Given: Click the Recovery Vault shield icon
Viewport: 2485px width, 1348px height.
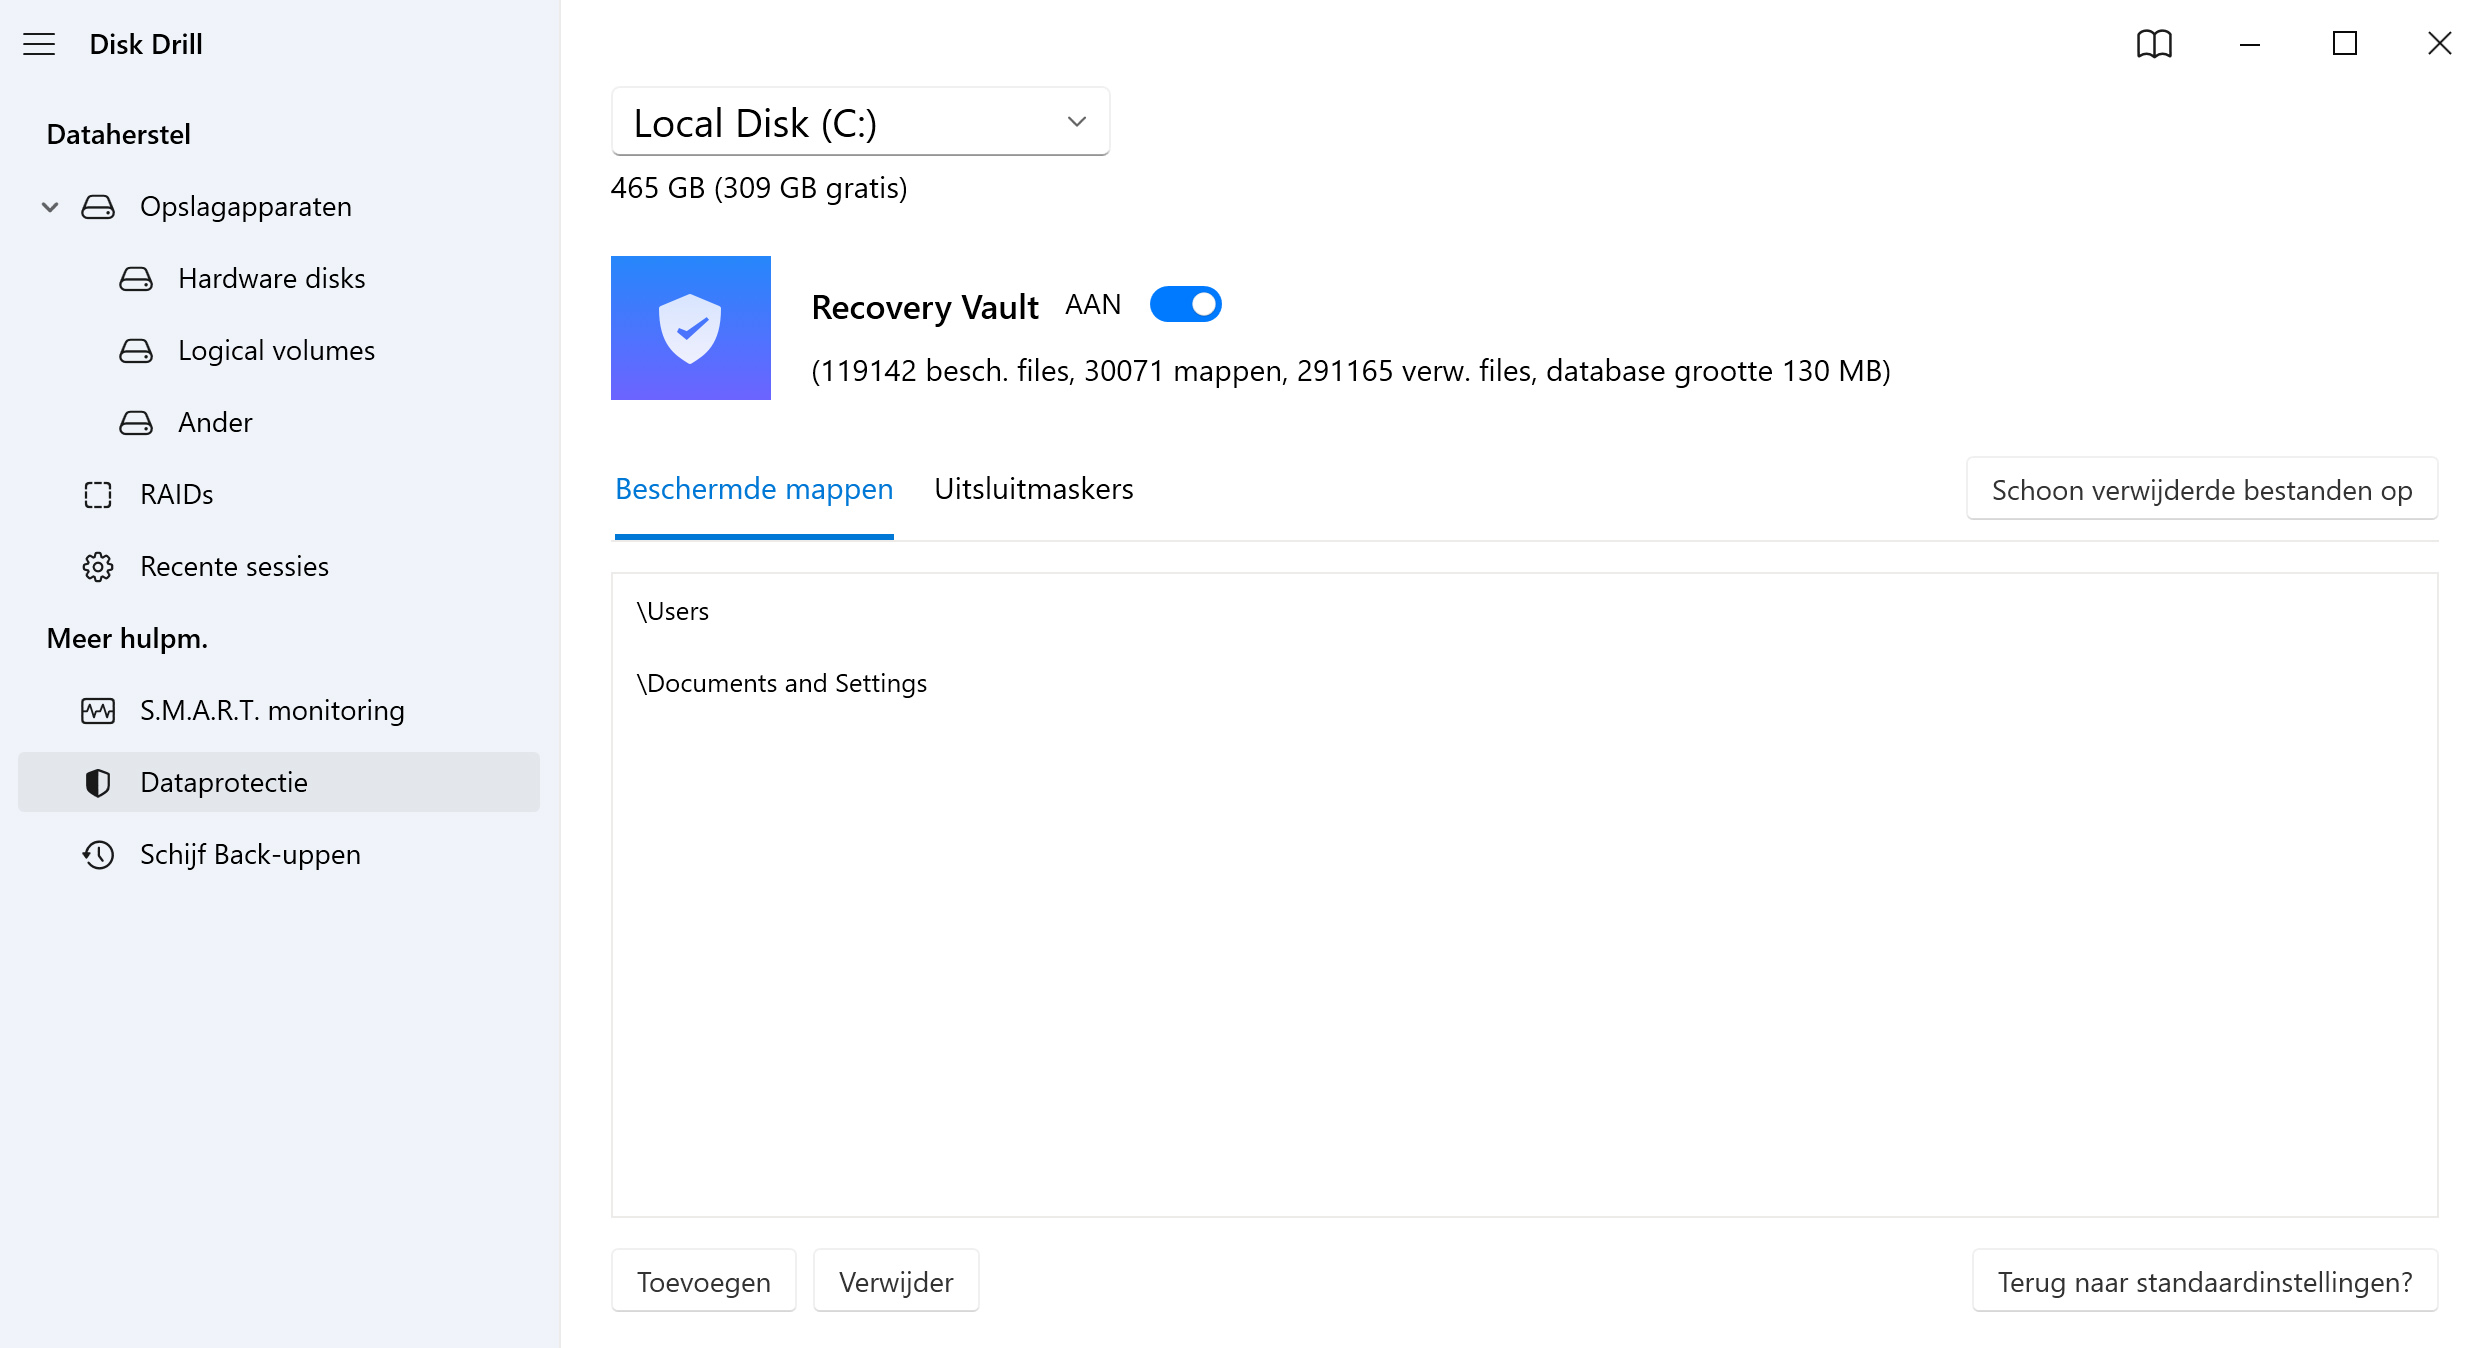Looking at the screenshot, I should [x=691, y=327].
